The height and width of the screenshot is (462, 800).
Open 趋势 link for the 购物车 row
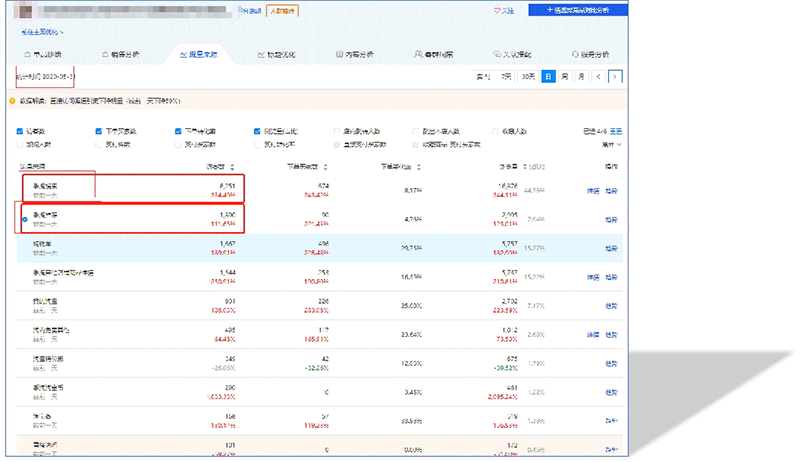click(612, 248)
